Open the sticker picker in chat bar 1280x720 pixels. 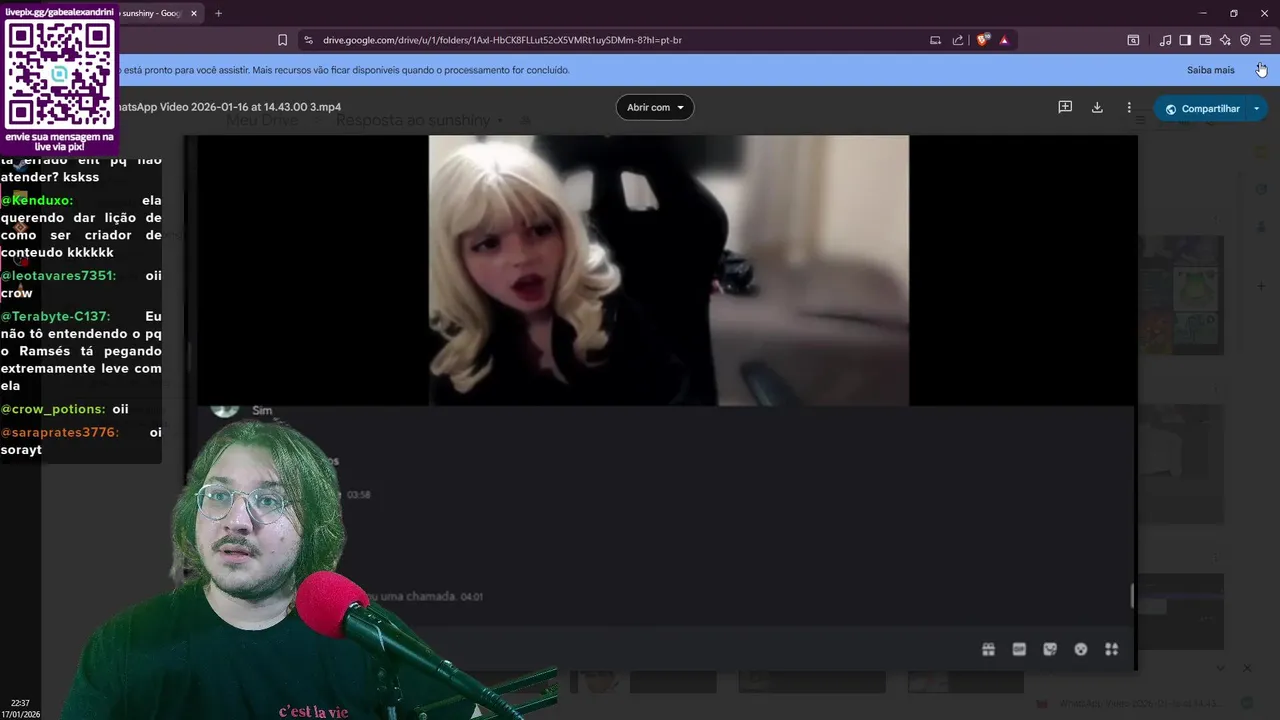click(1050, 649)
